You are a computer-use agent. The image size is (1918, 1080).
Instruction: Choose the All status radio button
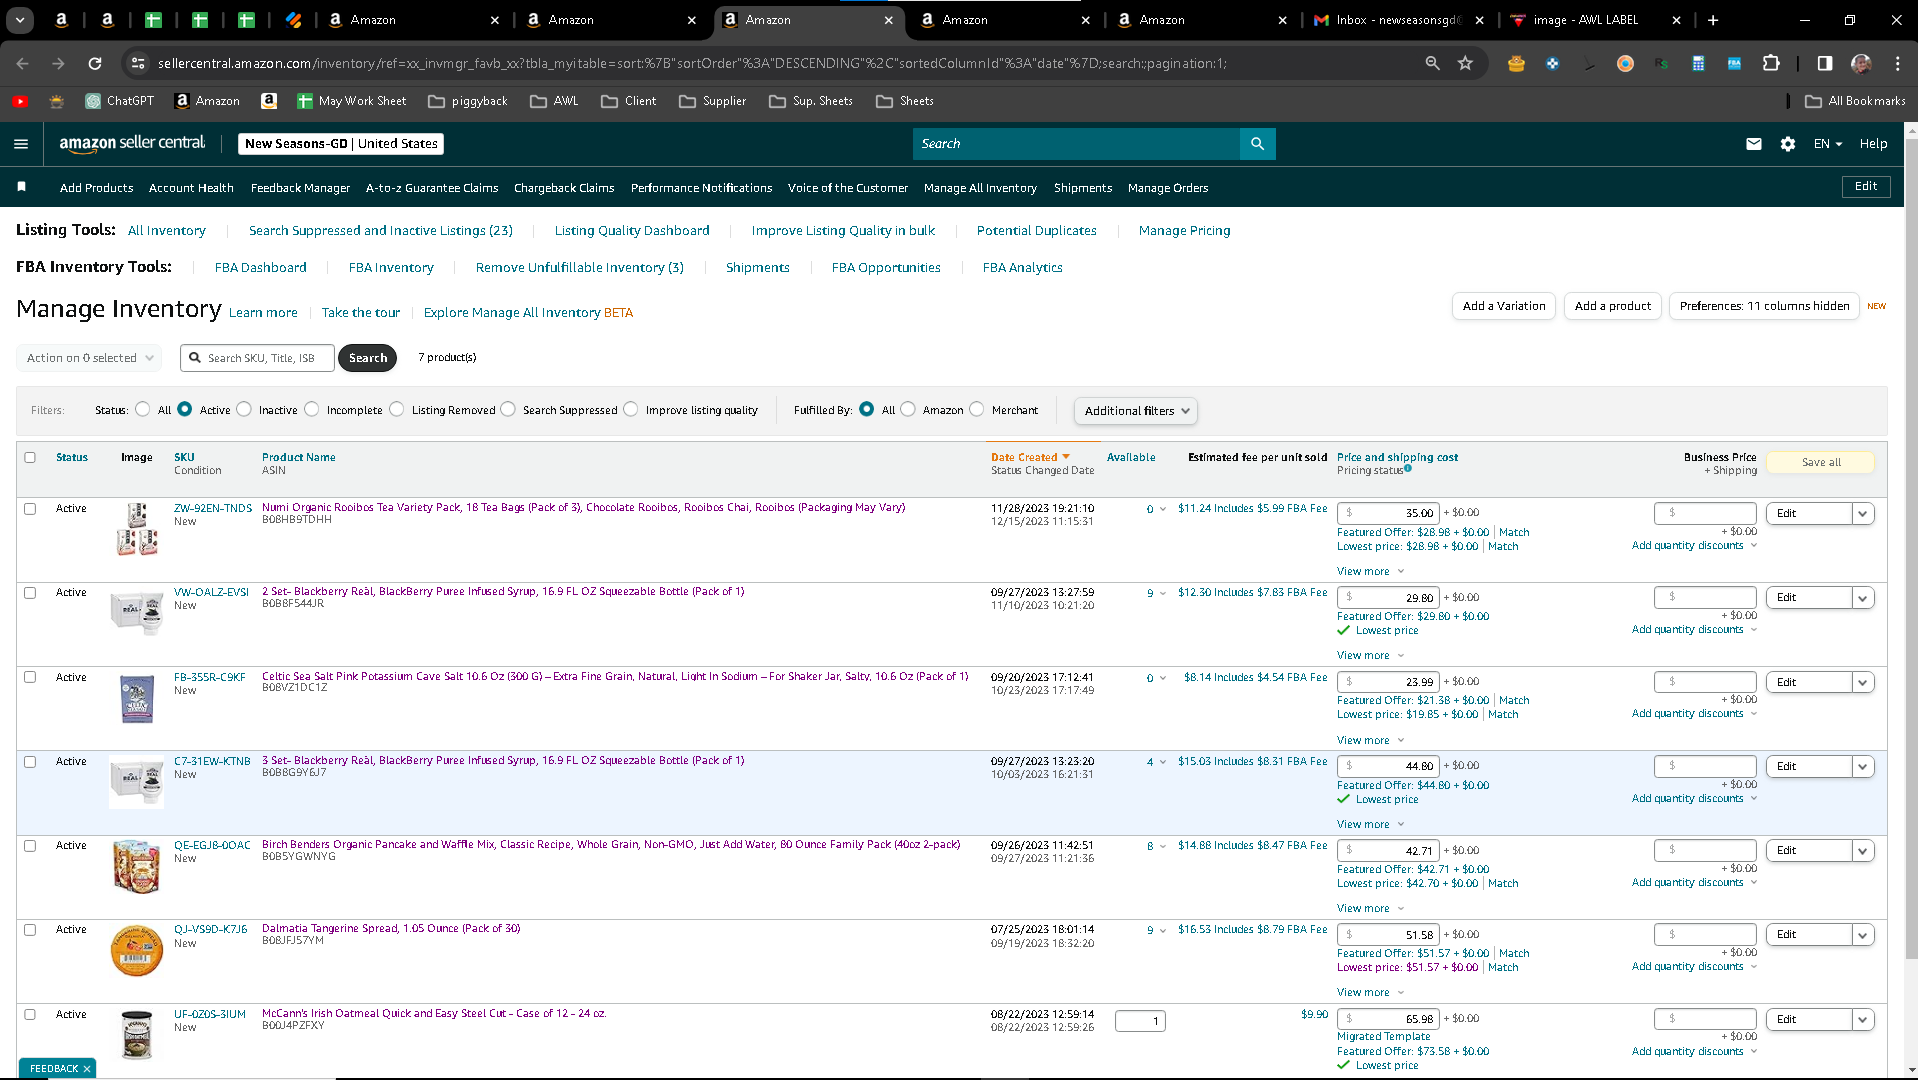pyautogui.click(x=143, y=409)
